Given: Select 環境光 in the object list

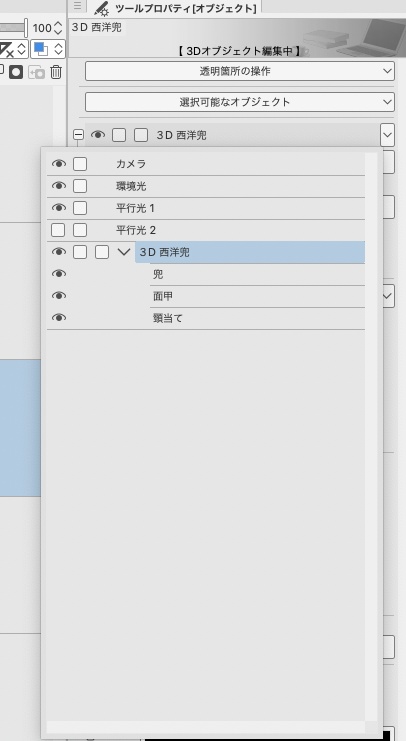Looking at the screenshot, I should tap(131, 186).
